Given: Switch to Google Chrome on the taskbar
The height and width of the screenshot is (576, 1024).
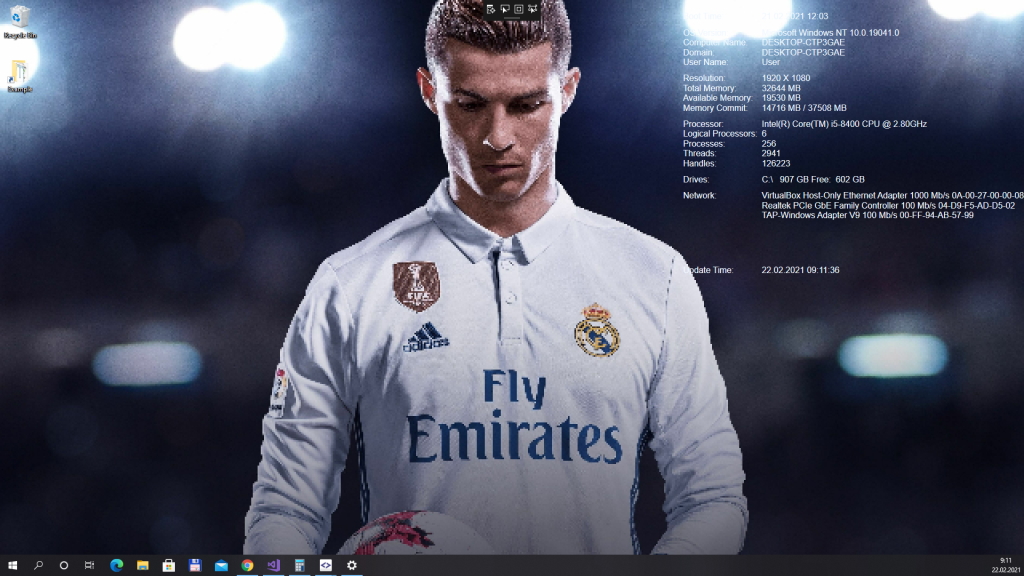Looking at the screenshot, I should 248,566.
